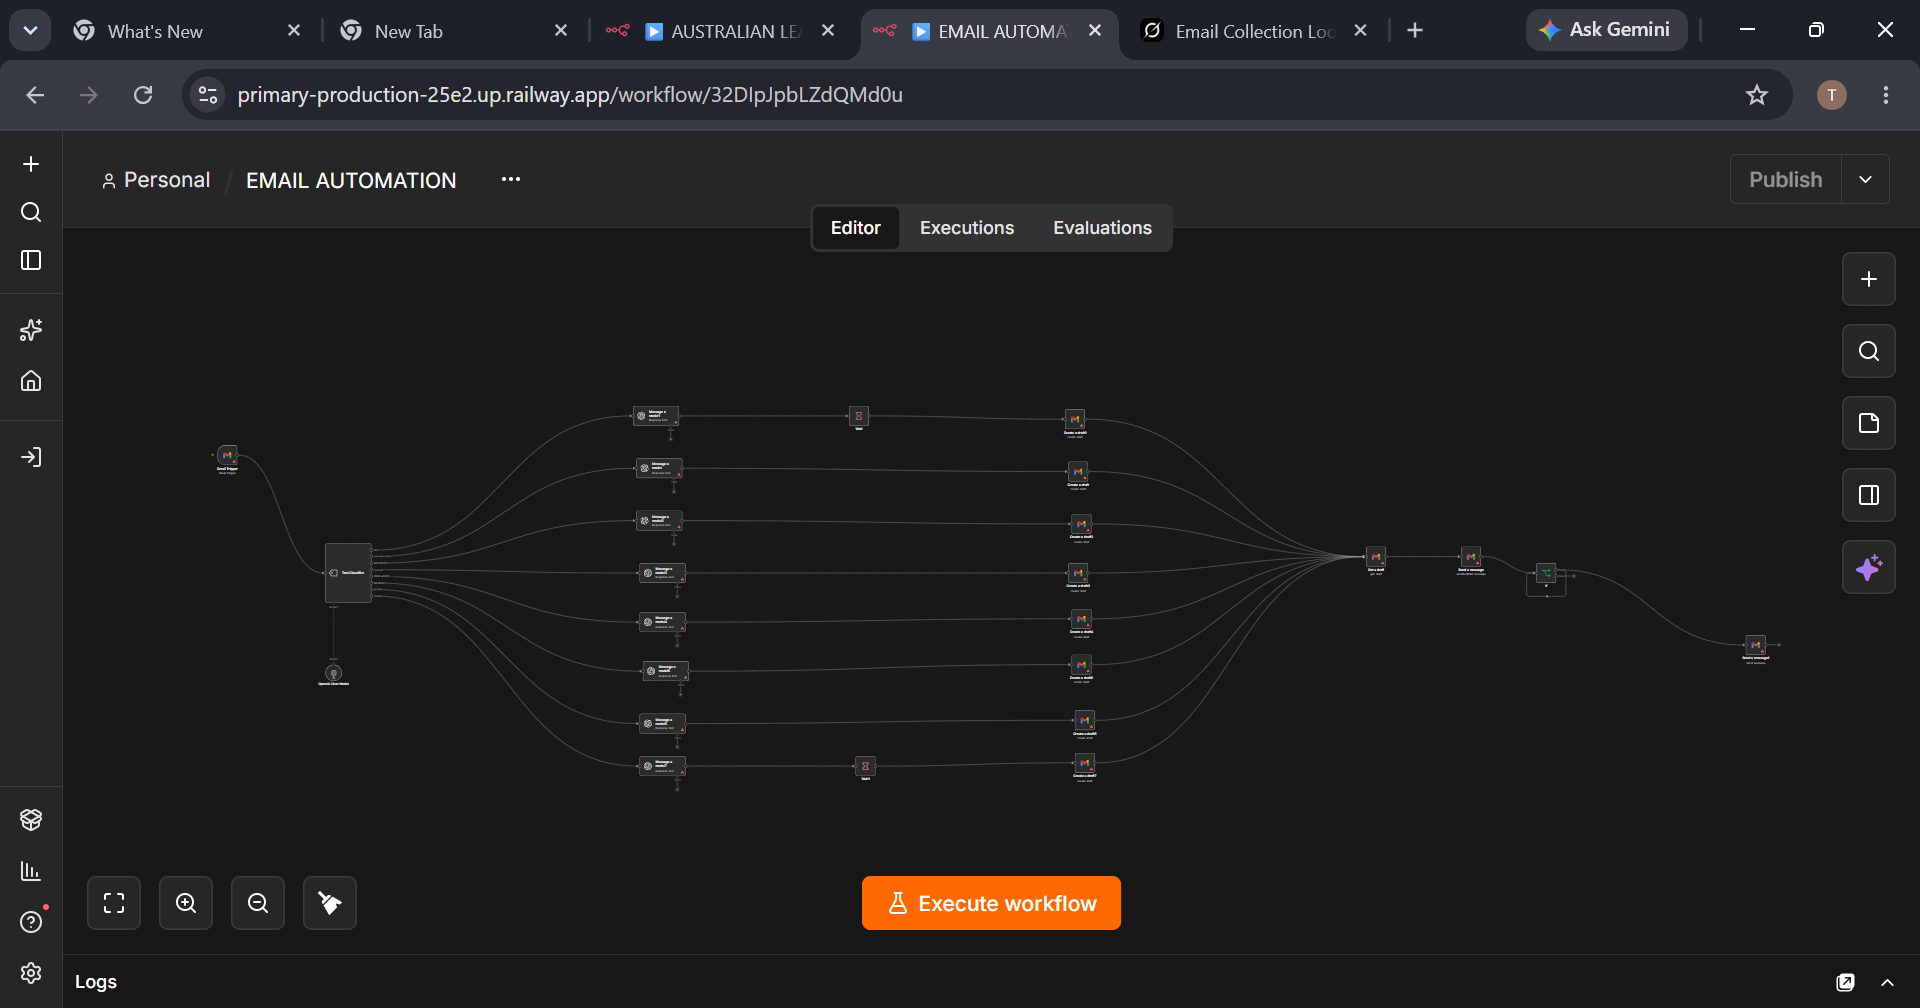The height and width of the screenshot is (1008, 1920).
Task: Fit the workflow to view
Action: coord(114,903)
